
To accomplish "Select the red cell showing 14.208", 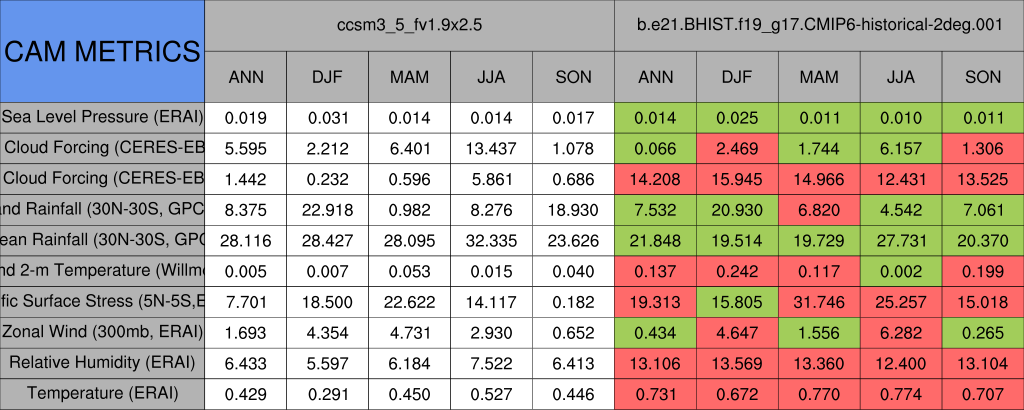I will point(655,179).
